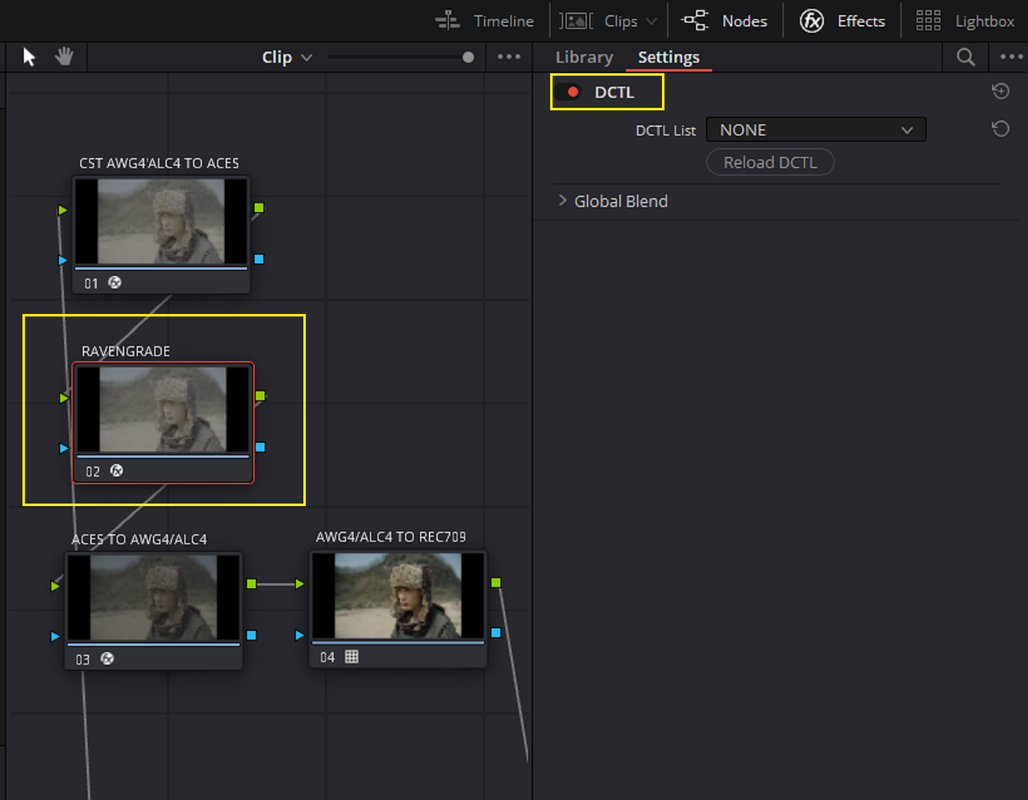Reset the DCTL List setting
Image resolution: width=1028 pixels, height=800 pixels.
pyautogui.click(x=1000, y=129)
